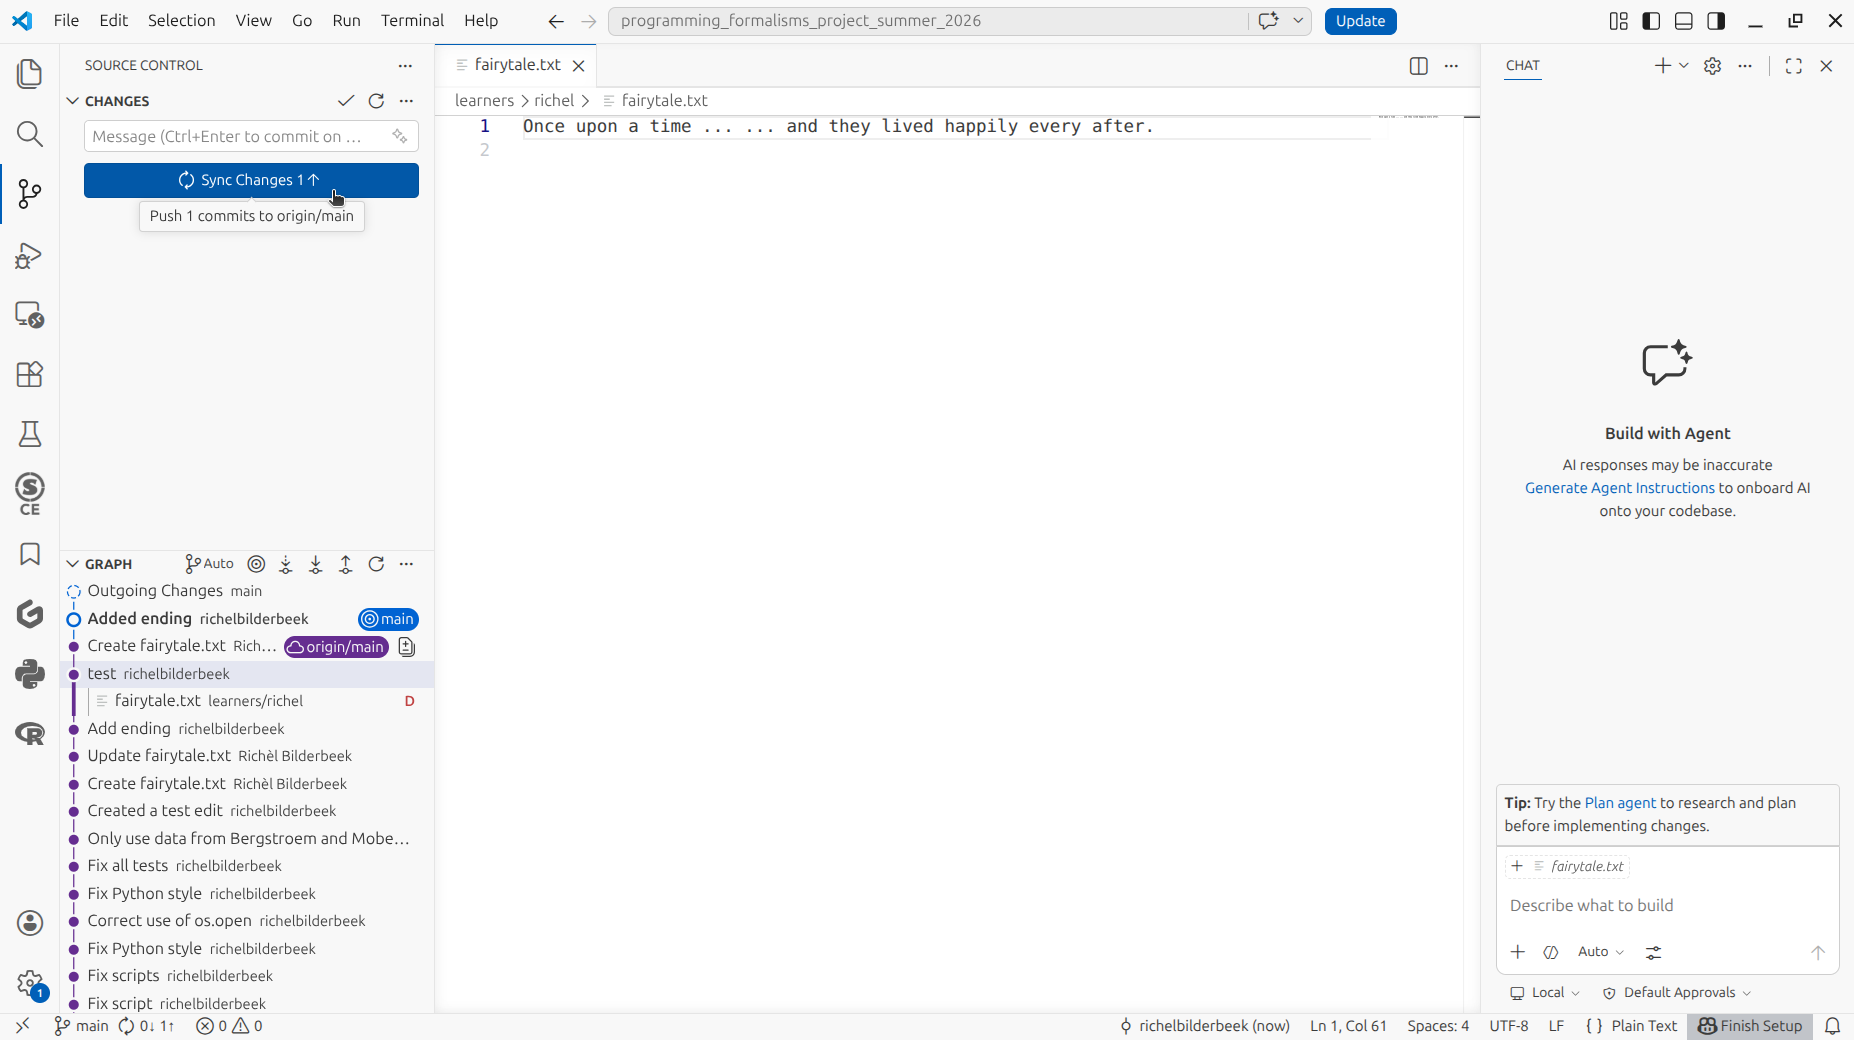Open chat dropdown arrow in title bar

pos(1298,21)
